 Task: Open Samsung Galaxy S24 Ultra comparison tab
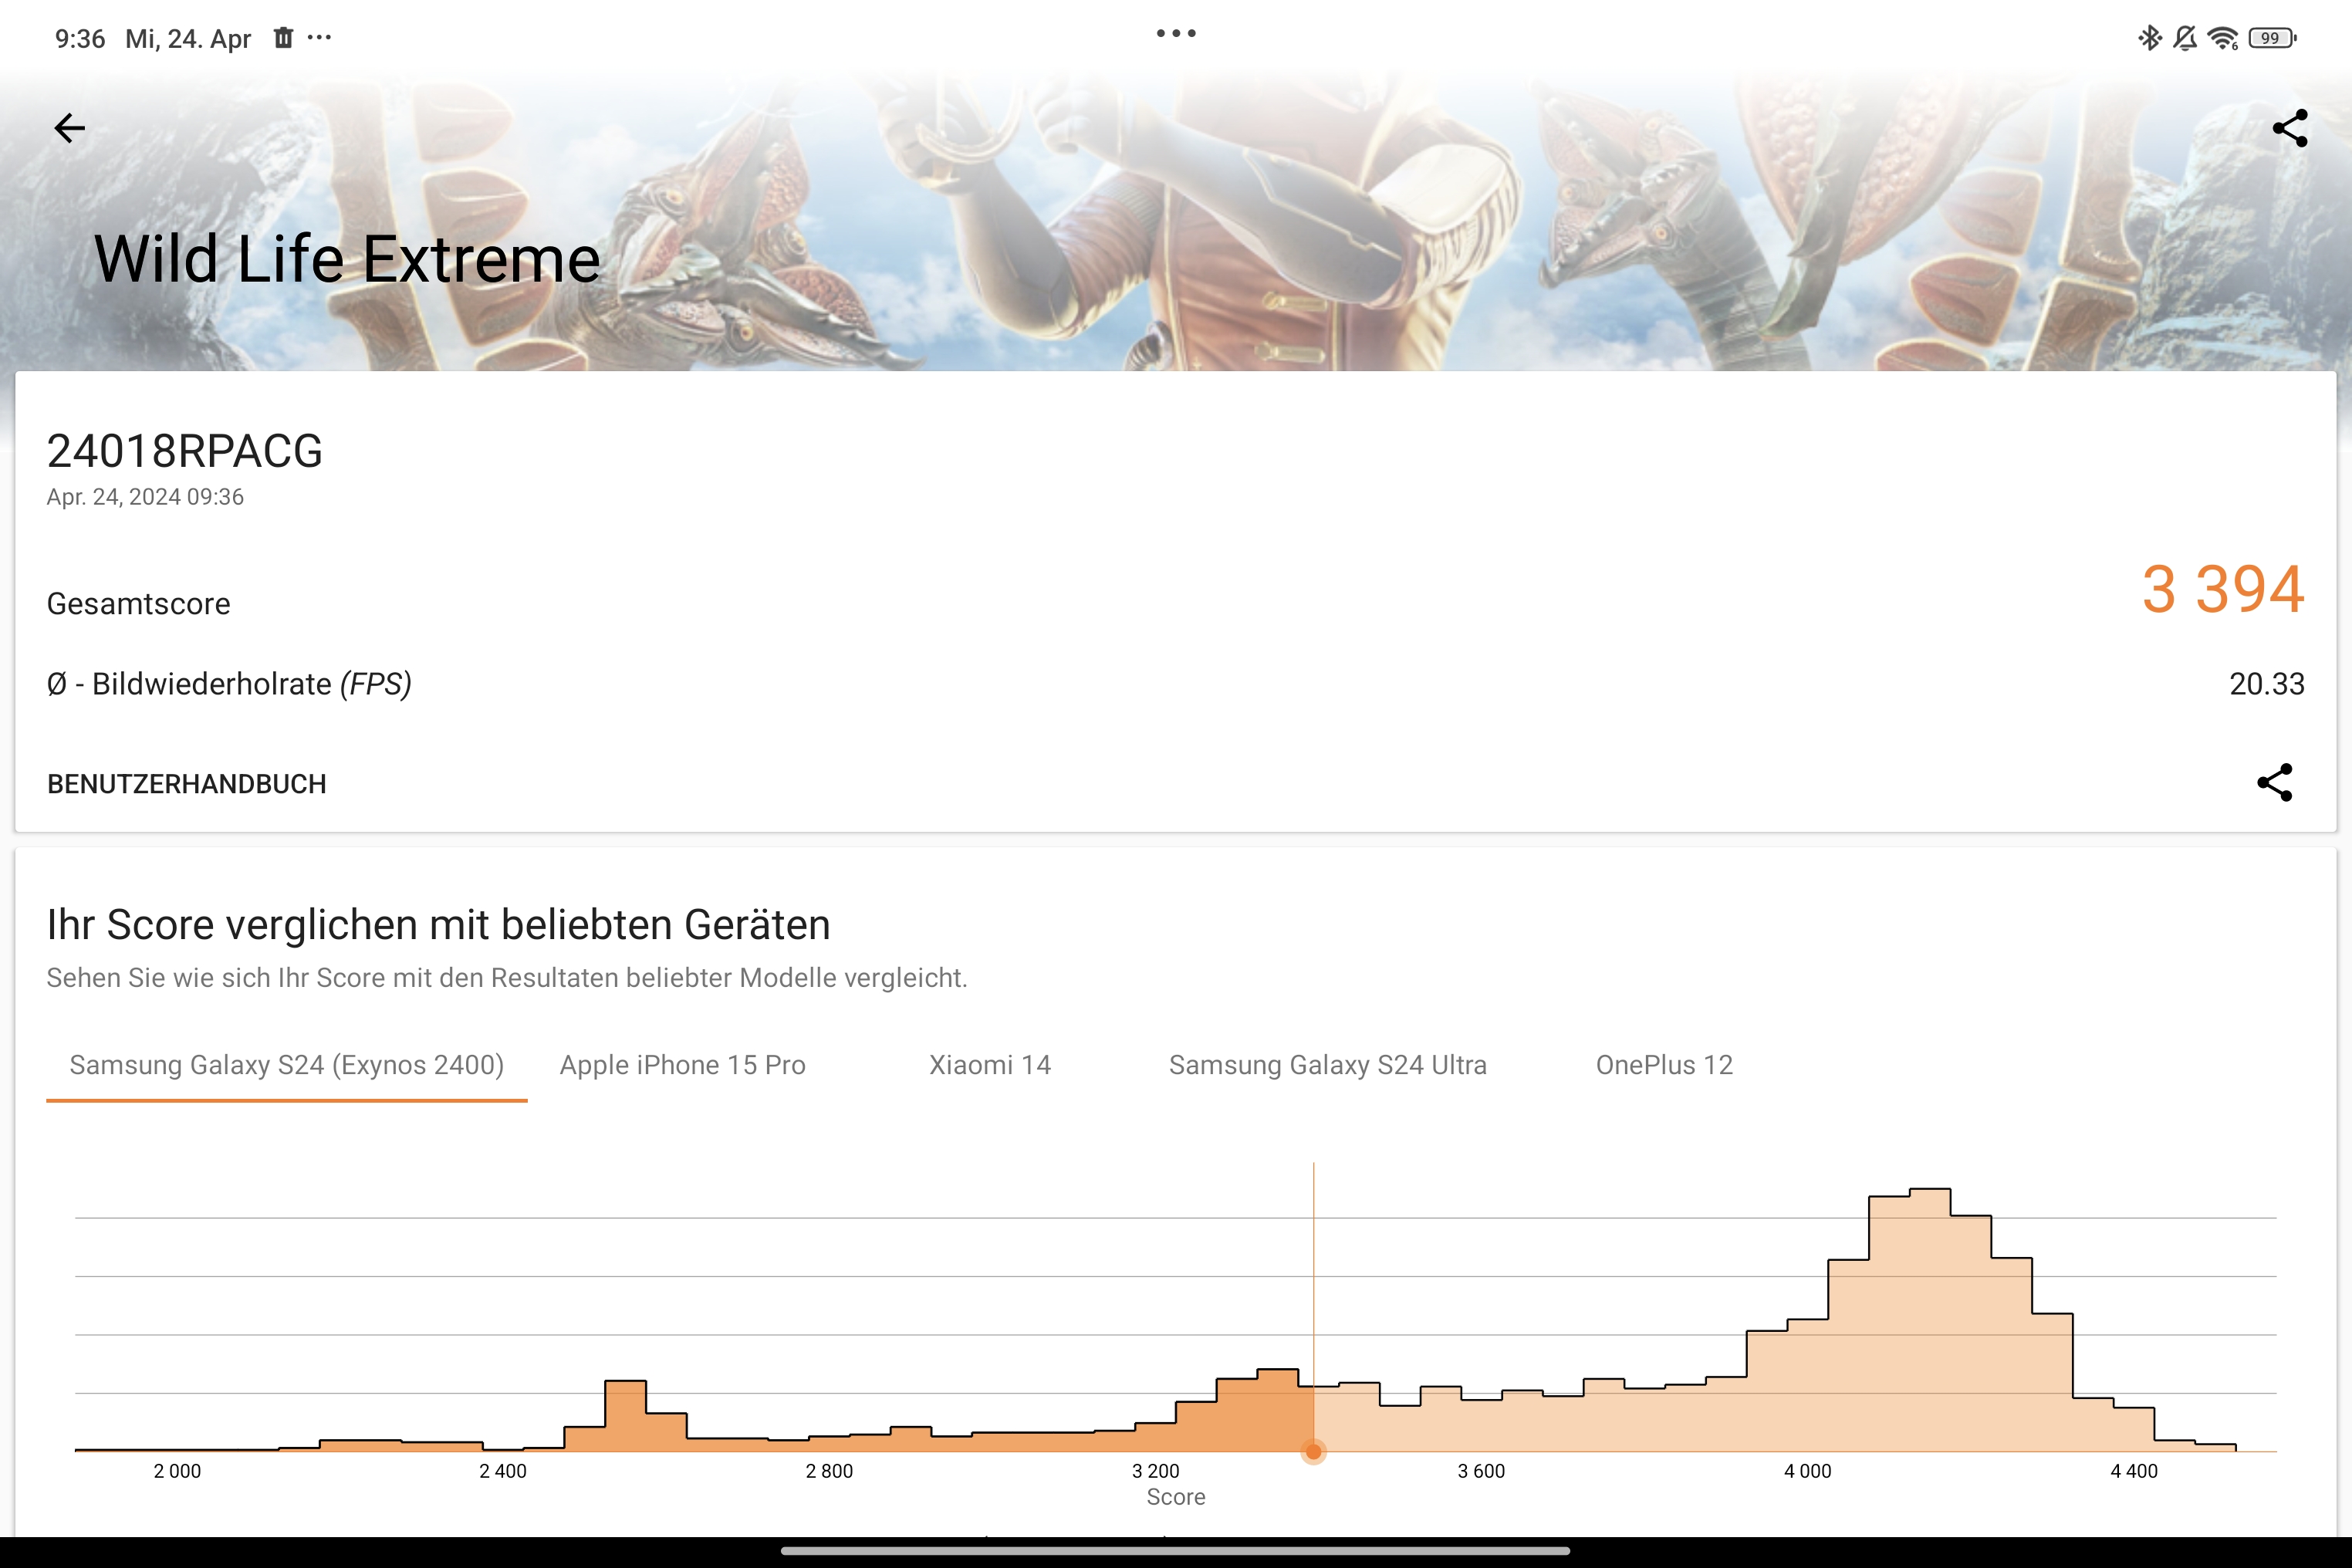pos(1327,1065)
